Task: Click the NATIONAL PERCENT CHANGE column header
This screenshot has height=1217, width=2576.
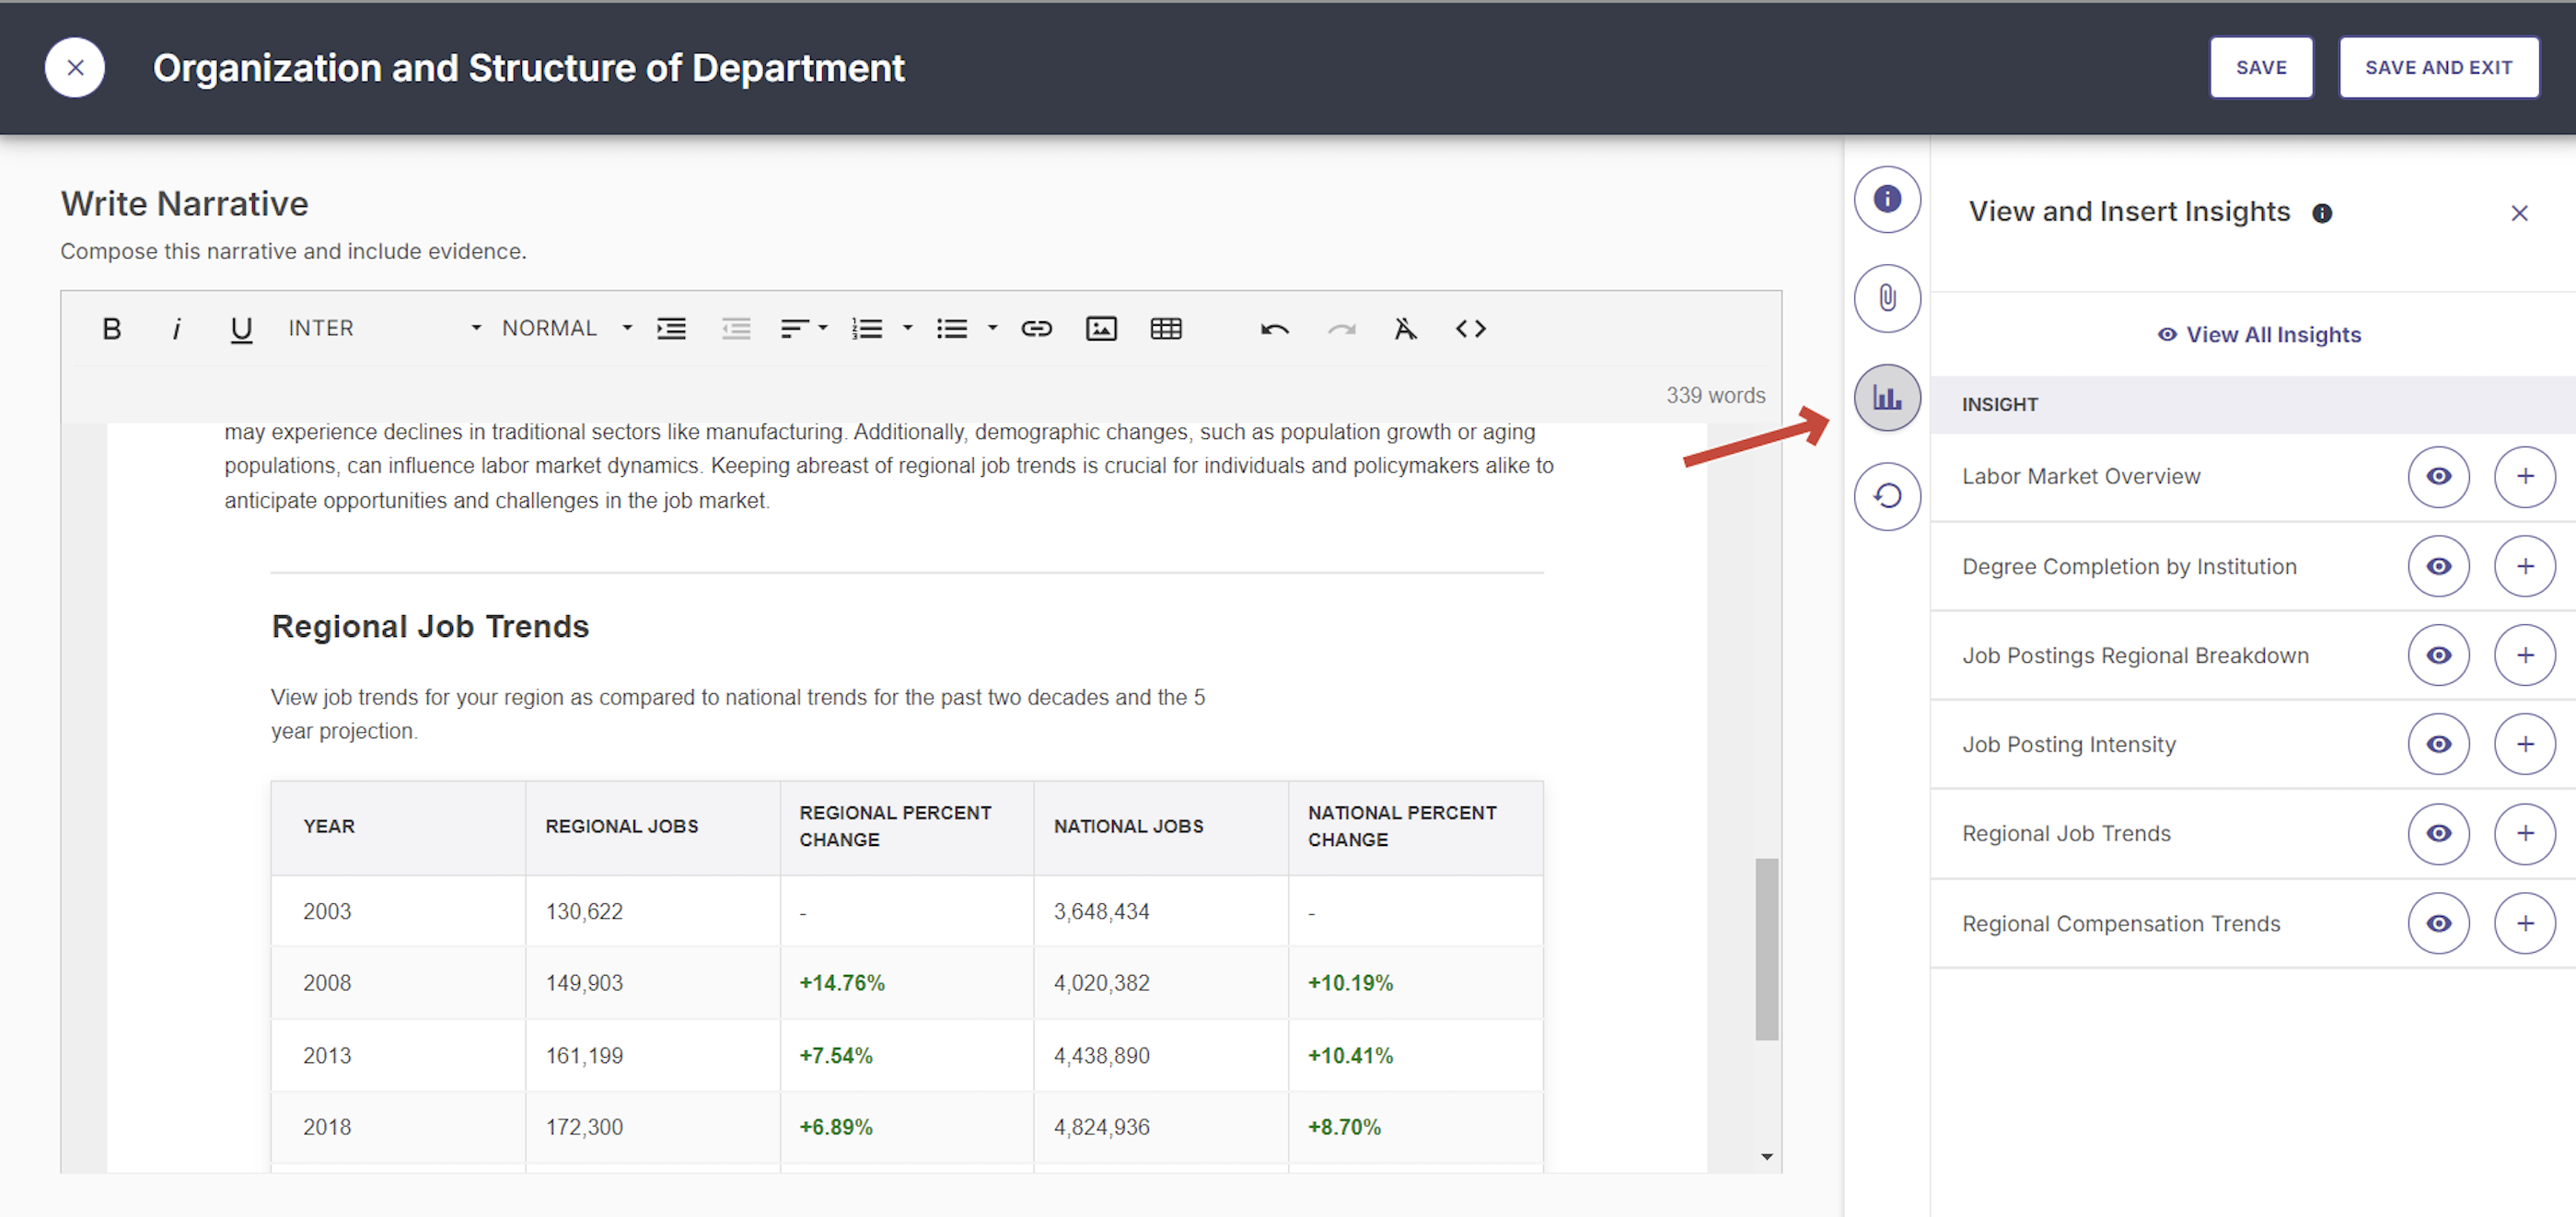Action: pyautogui.click(x=1415, y=827)
